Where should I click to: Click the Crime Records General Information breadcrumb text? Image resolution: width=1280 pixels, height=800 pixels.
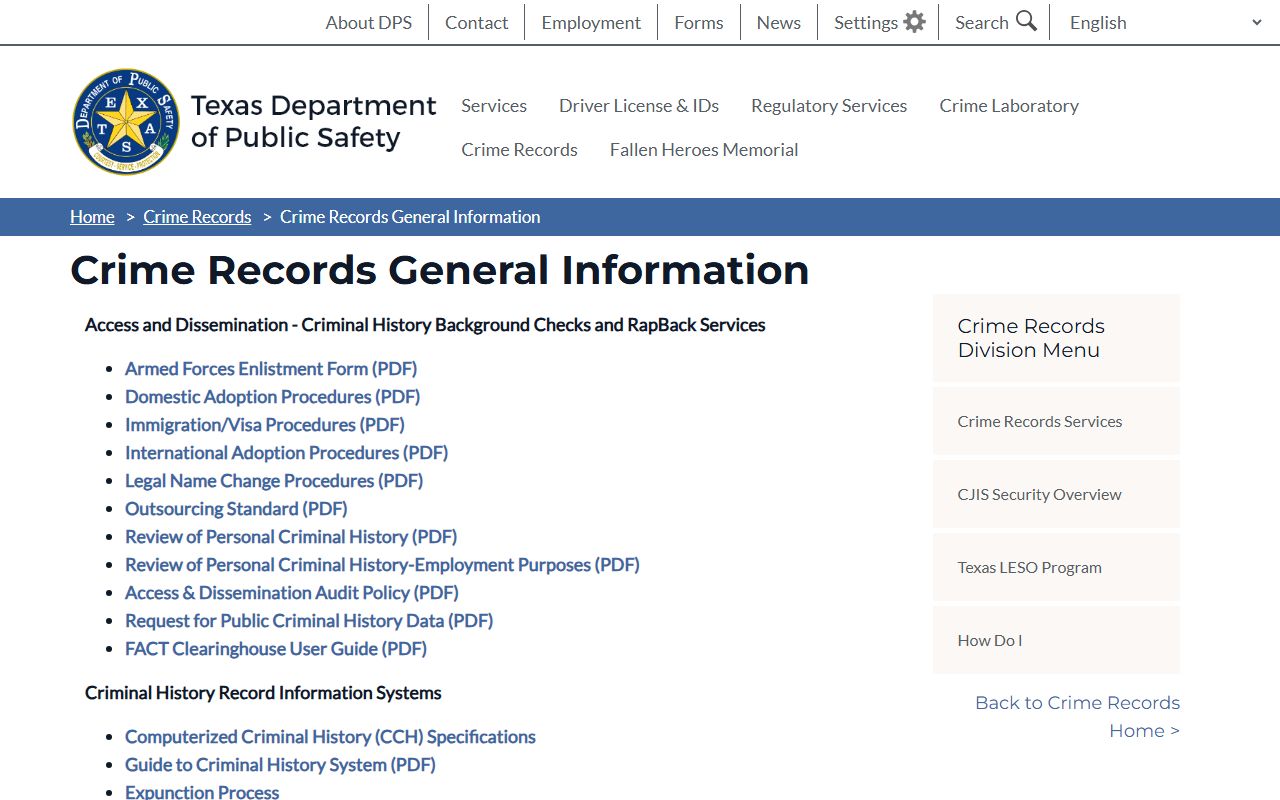click(x=410, y=217)
